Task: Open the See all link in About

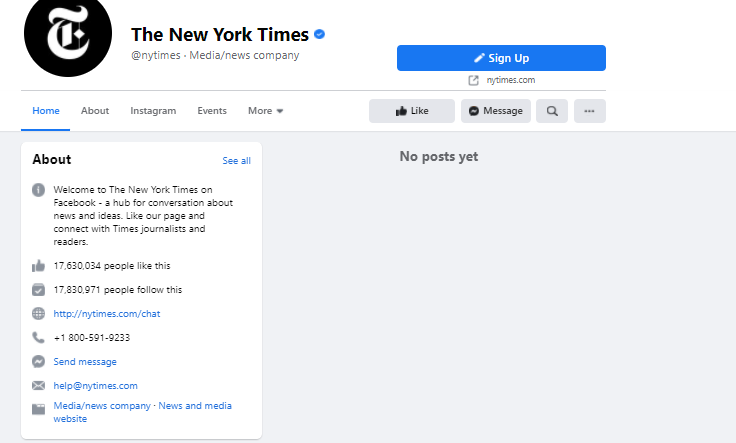Action: click(x=237, y=160)
